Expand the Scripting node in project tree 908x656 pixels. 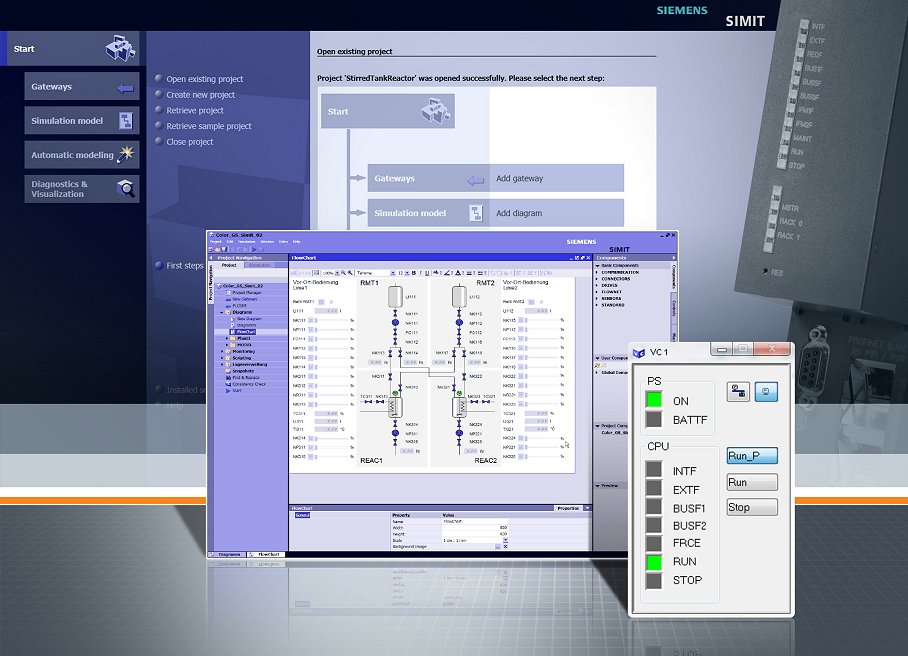coord(222,358)
